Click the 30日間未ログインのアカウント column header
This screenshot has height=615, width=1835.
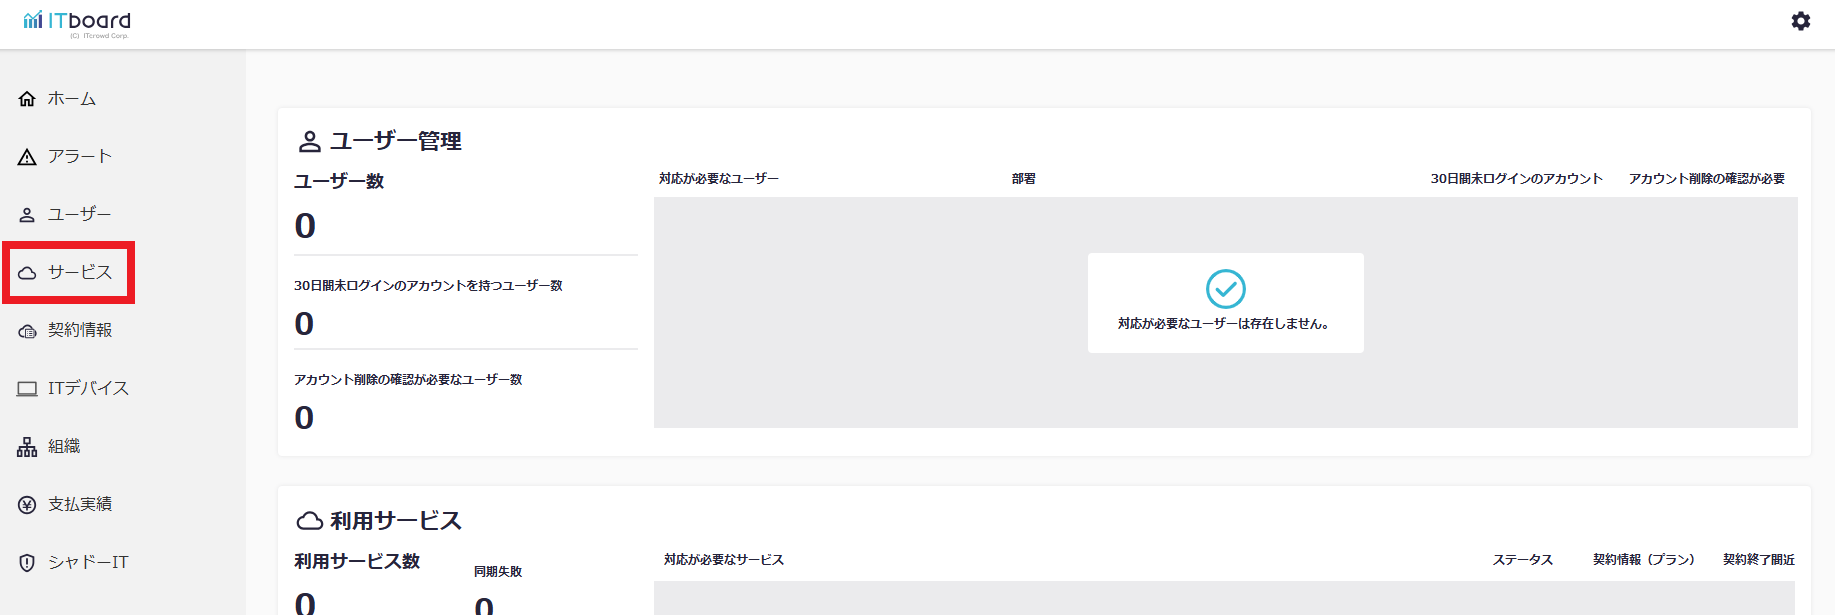click(x=1516, y=179)
